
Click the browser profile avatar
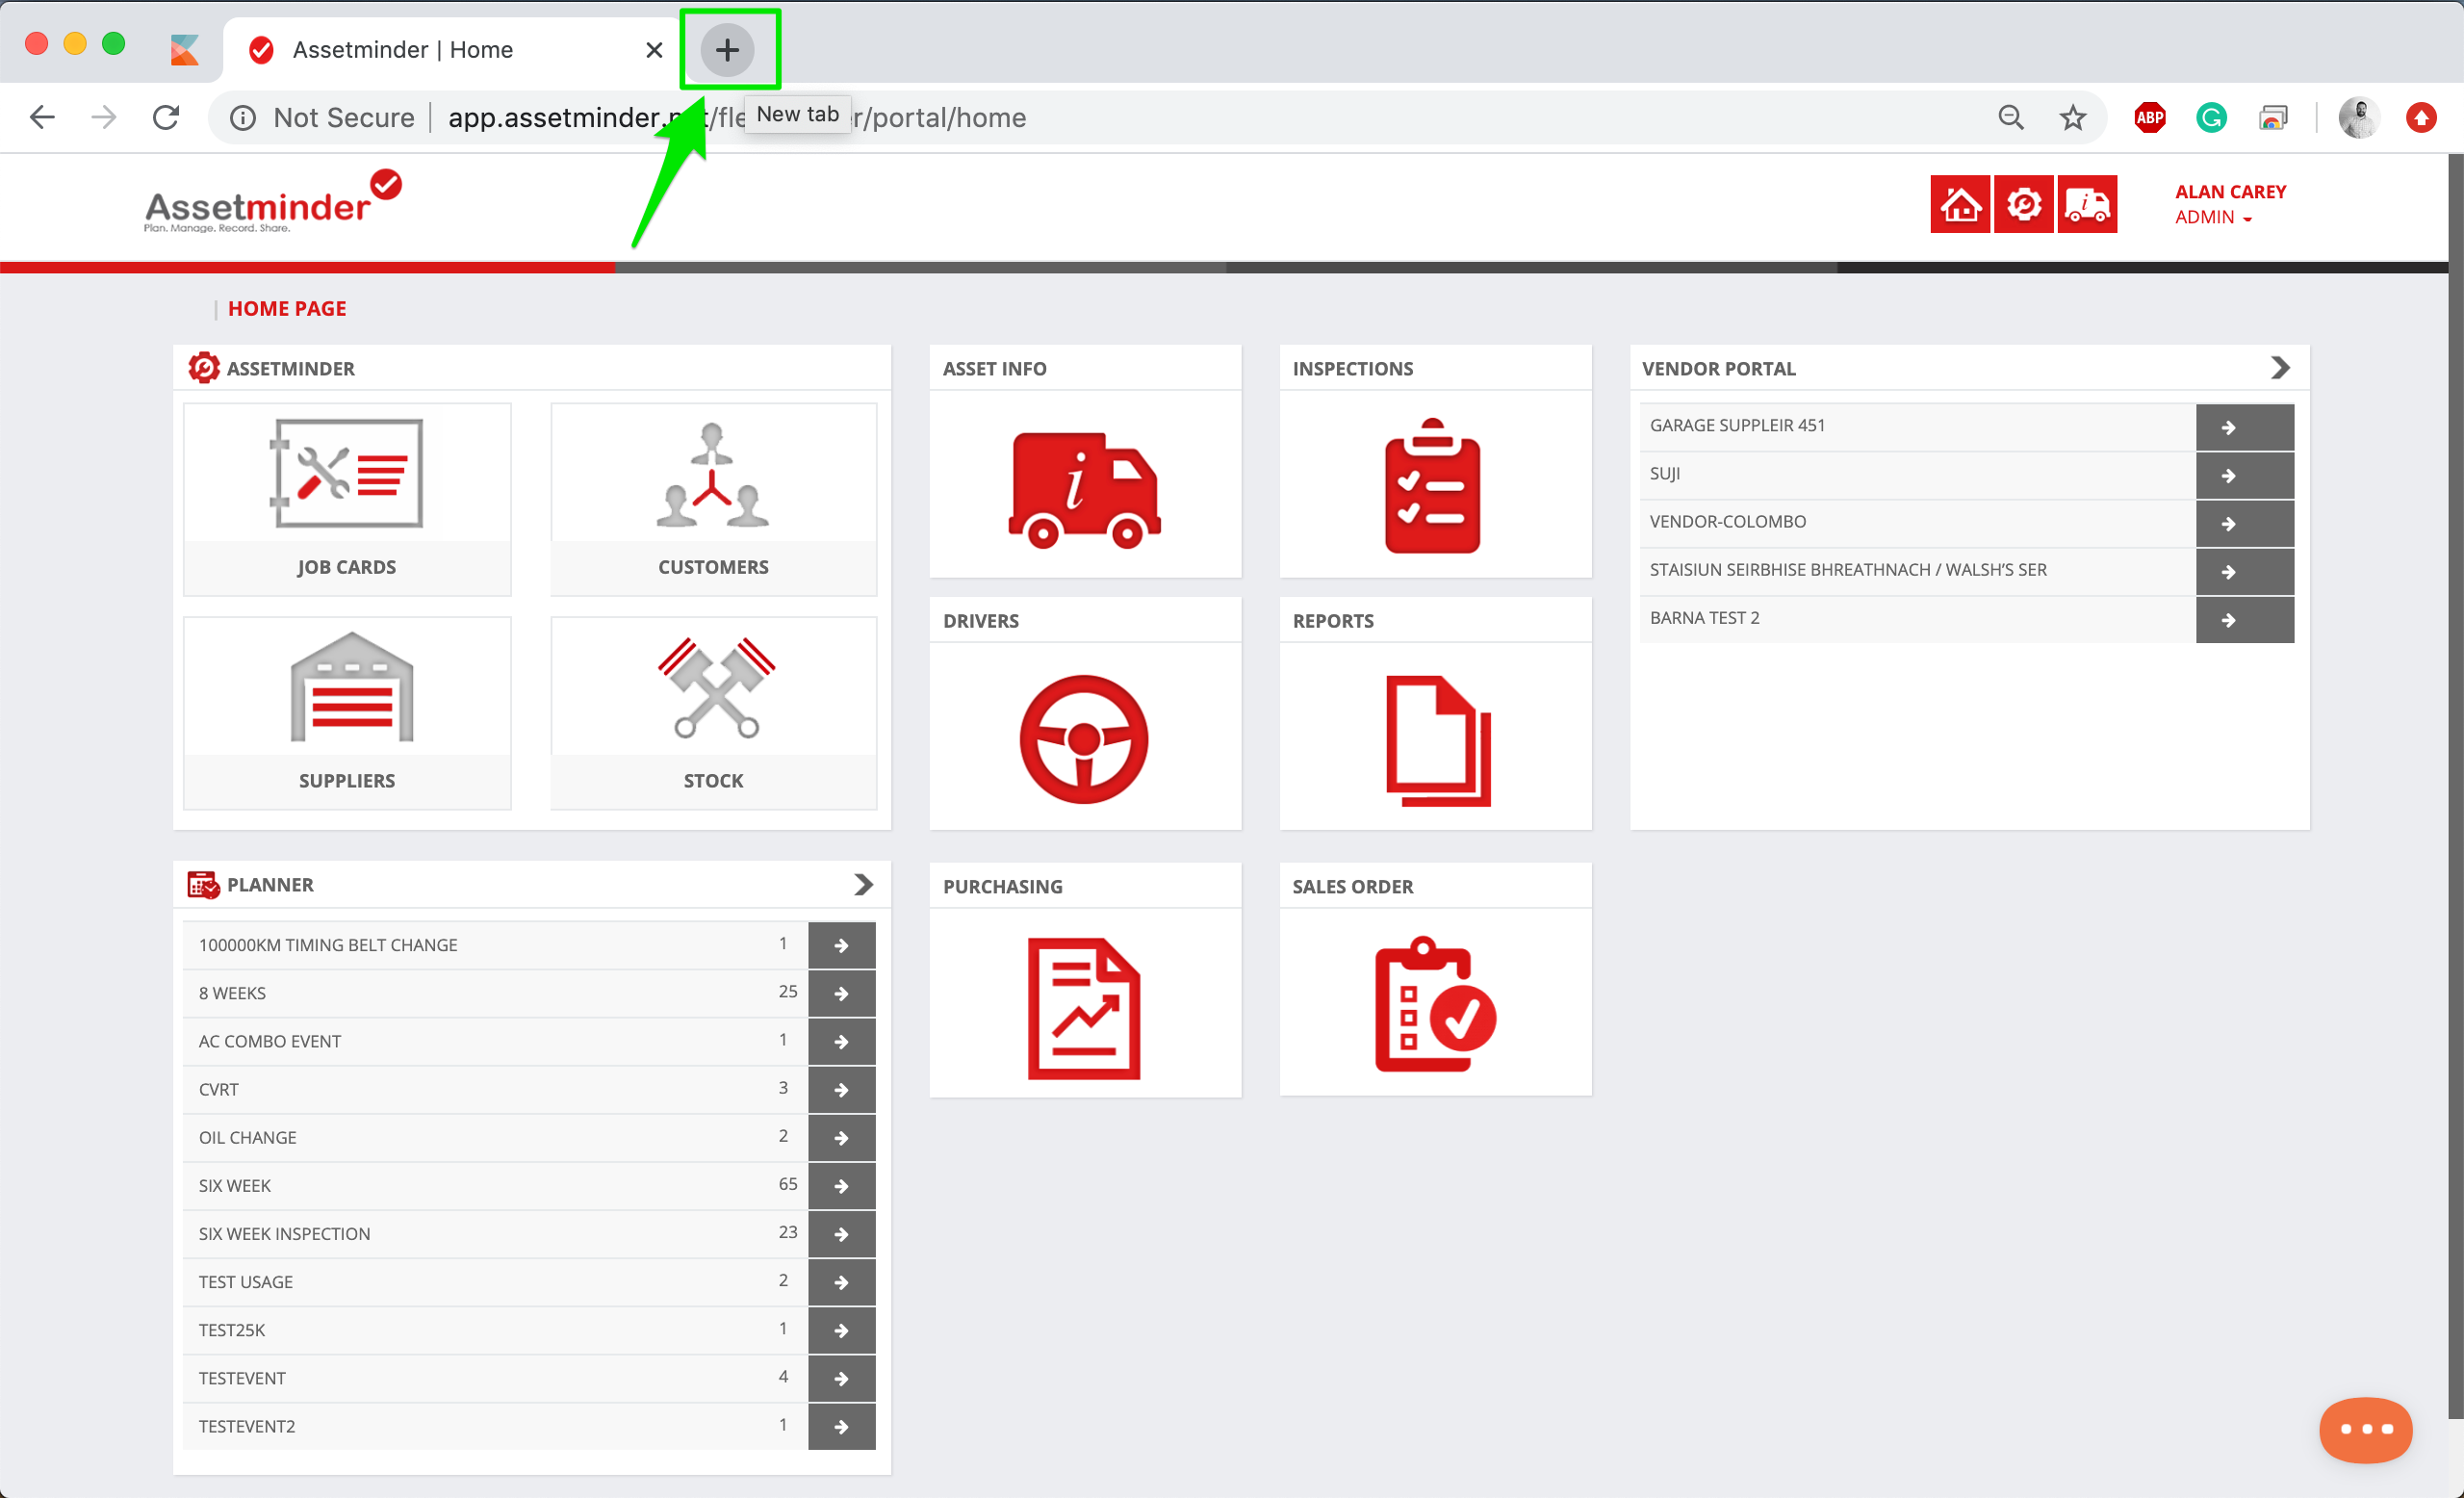tap(2358, 118)
